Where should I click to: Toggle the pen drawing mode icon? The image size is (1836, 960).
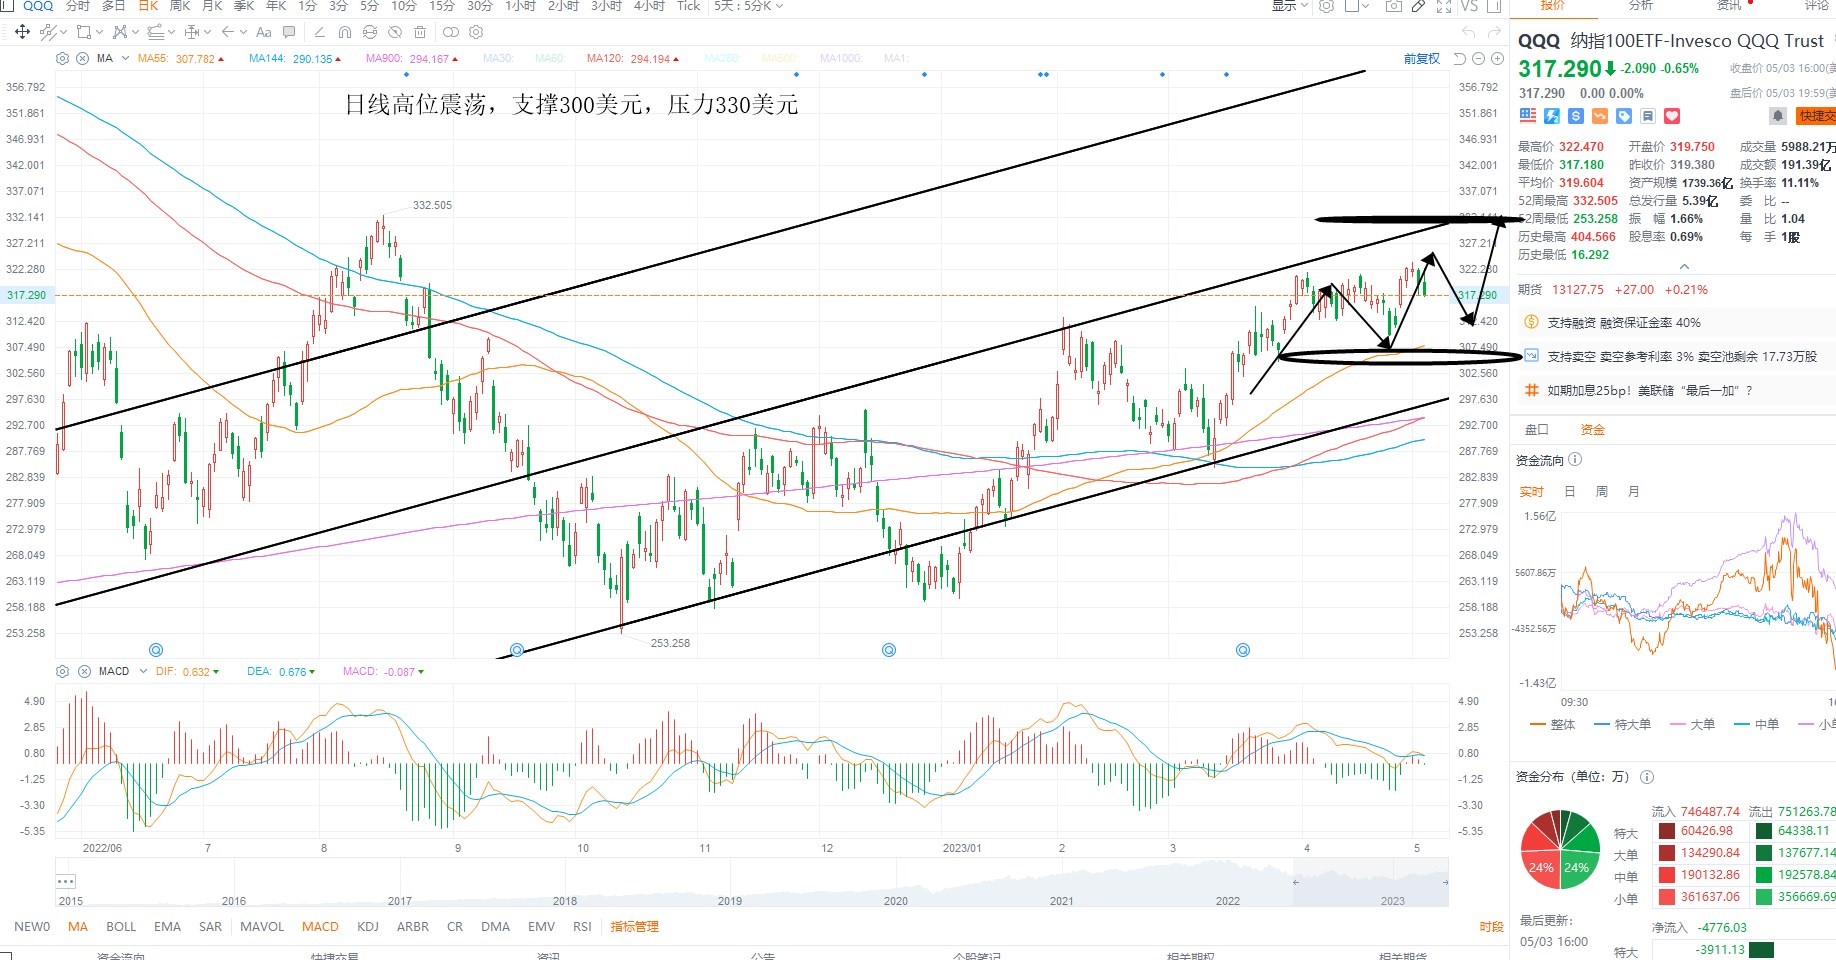tap(1418, 6)
